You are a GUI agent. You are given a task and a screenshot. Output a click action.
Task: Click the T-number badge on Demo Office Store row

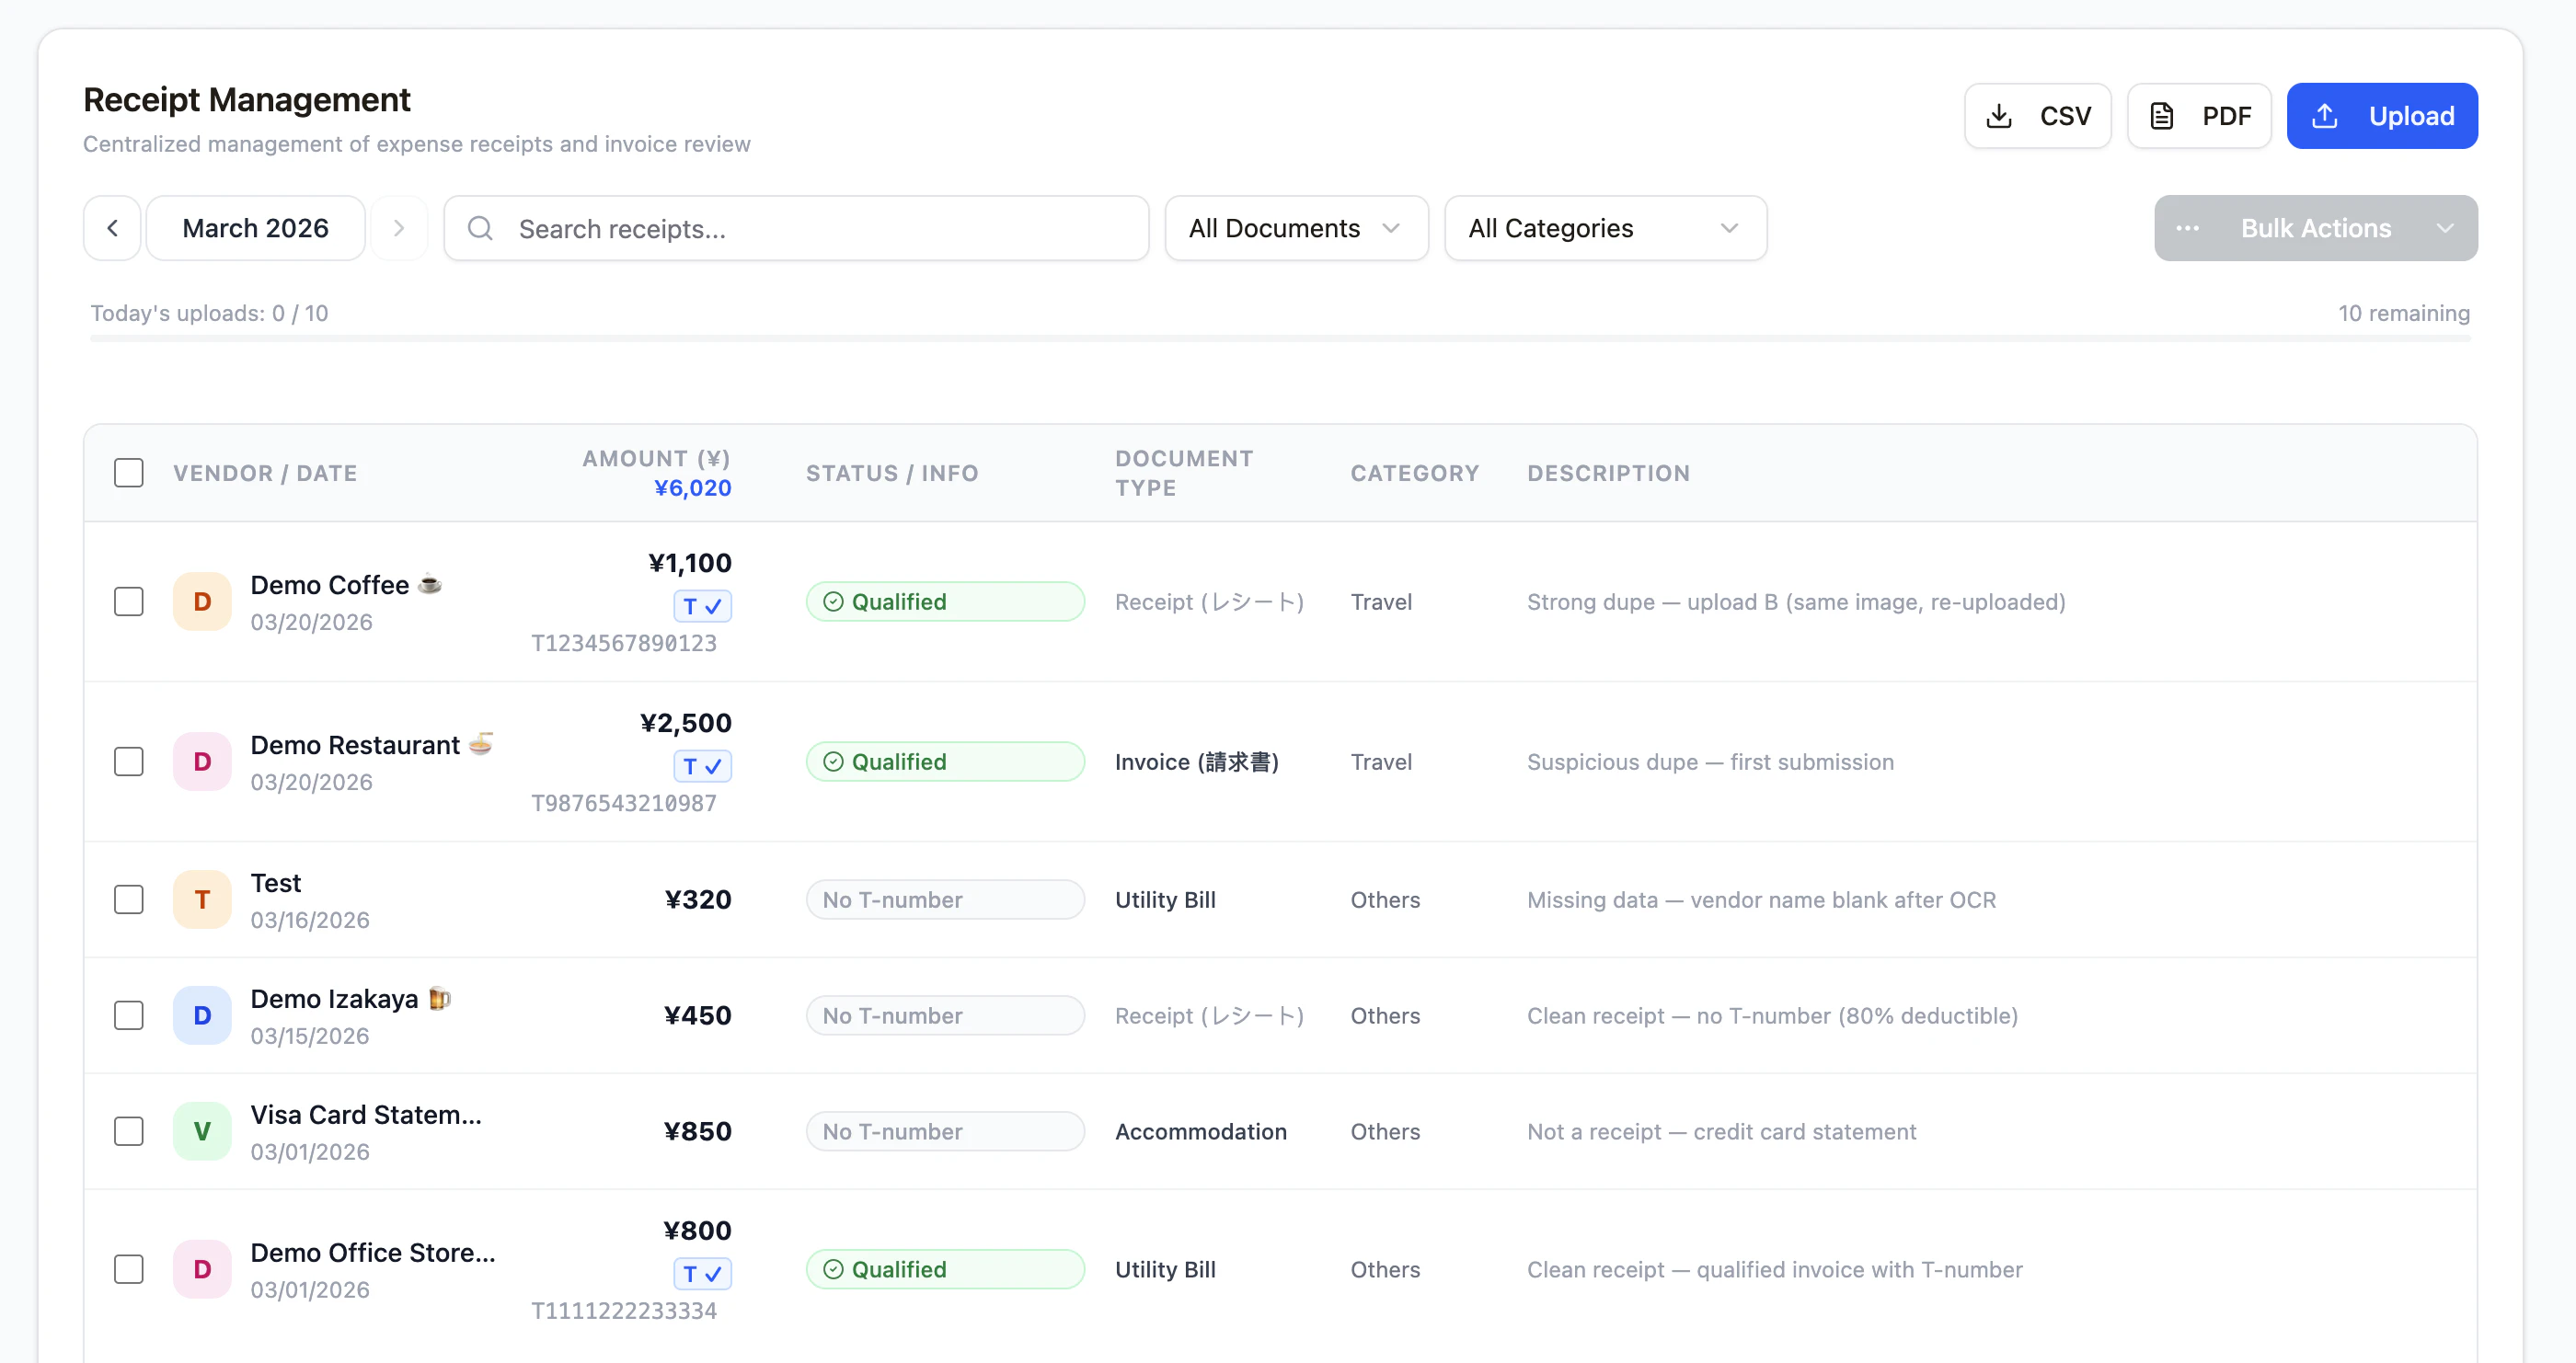(x=702, y=1273)
